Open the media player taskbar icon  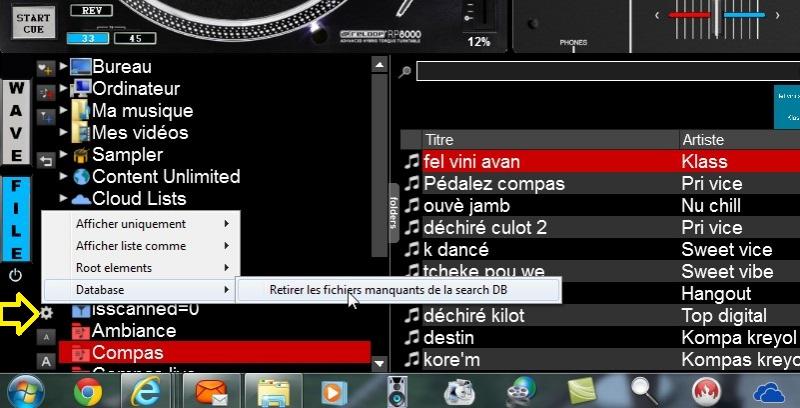pyautogui.click(x=334, y=393)
